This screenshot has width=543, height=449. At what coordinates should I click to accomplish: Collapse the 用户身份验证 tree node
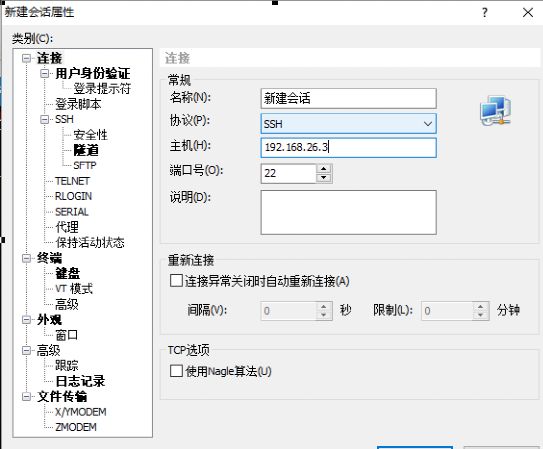click(x=44, y=73)
